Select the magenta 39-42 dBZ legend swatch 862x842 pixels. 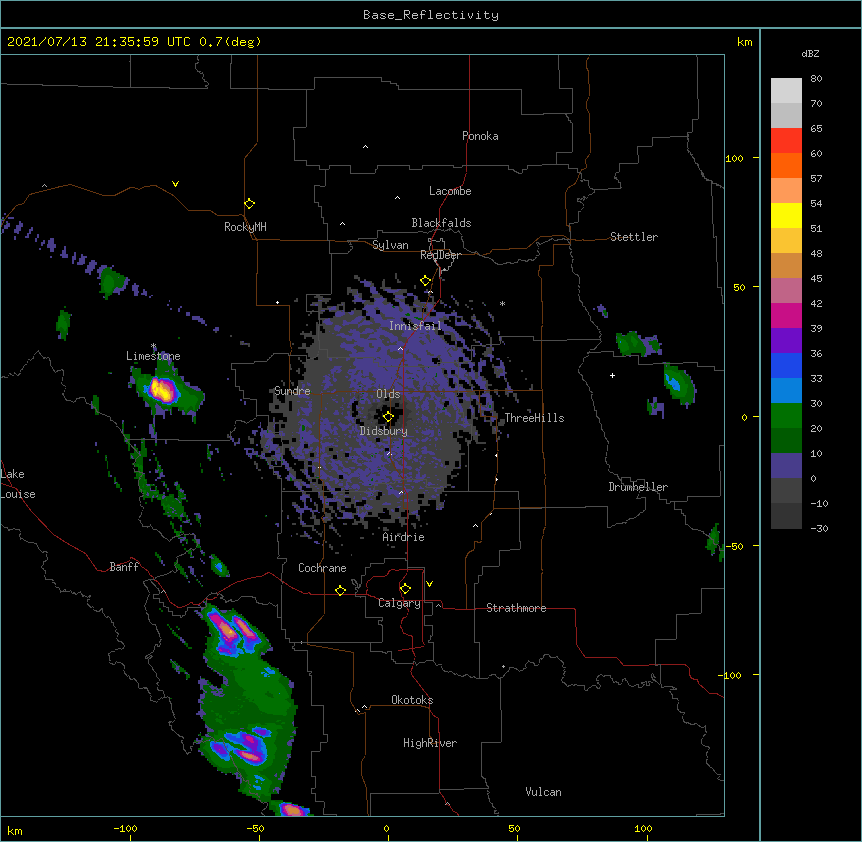[x=786, y=315]
